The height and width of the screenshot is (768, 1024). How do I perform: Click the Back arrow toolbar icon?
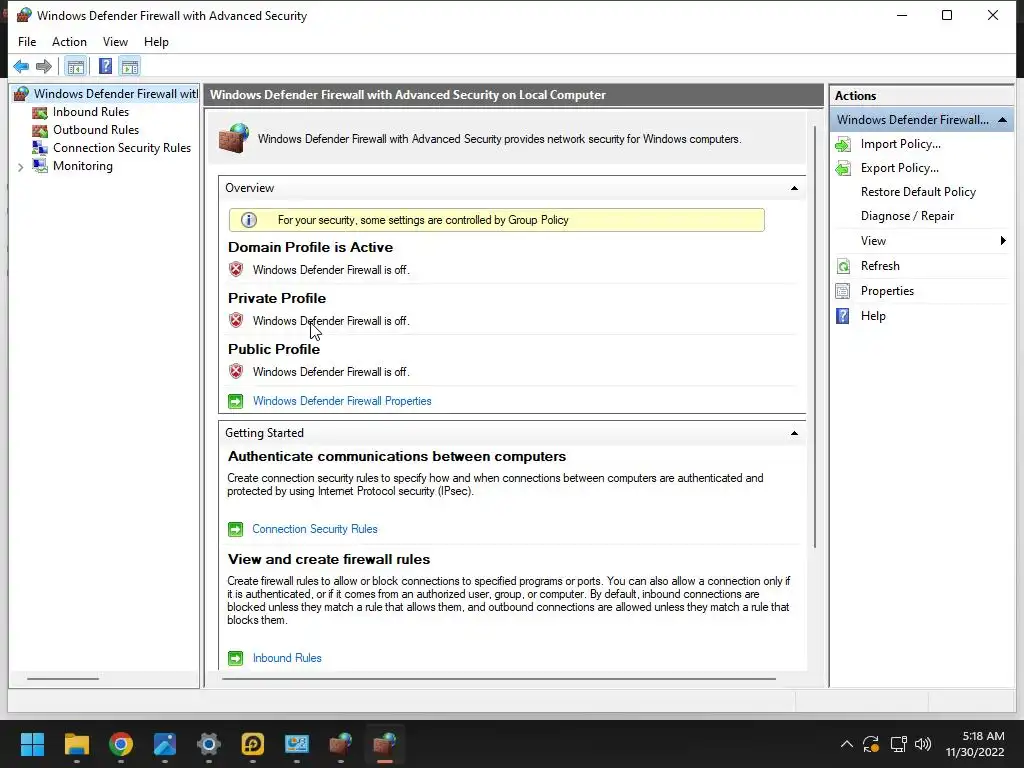(21, 67)
